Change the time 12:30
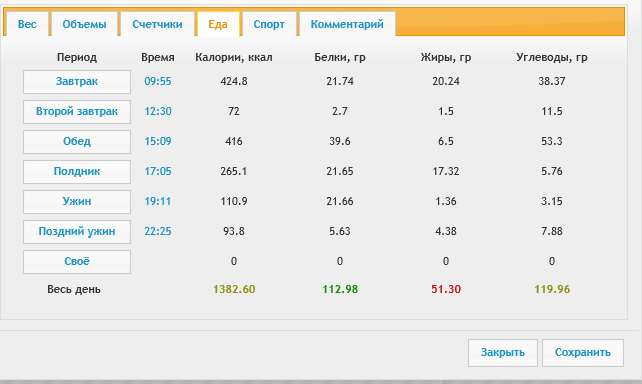The image size is (642, 384). tap(158, 111)
